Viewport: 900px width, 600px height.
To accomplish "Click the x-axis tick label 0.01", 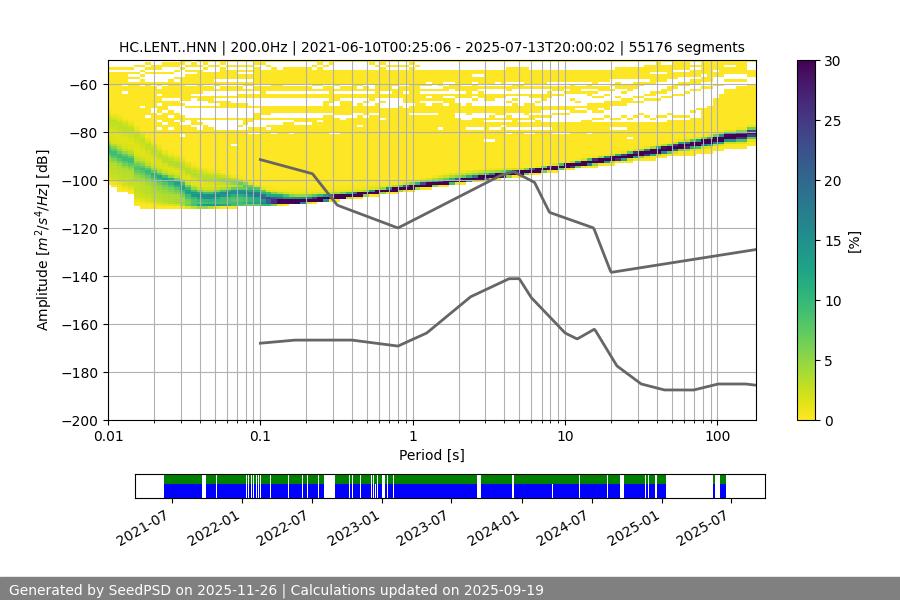I will (108, 437).
